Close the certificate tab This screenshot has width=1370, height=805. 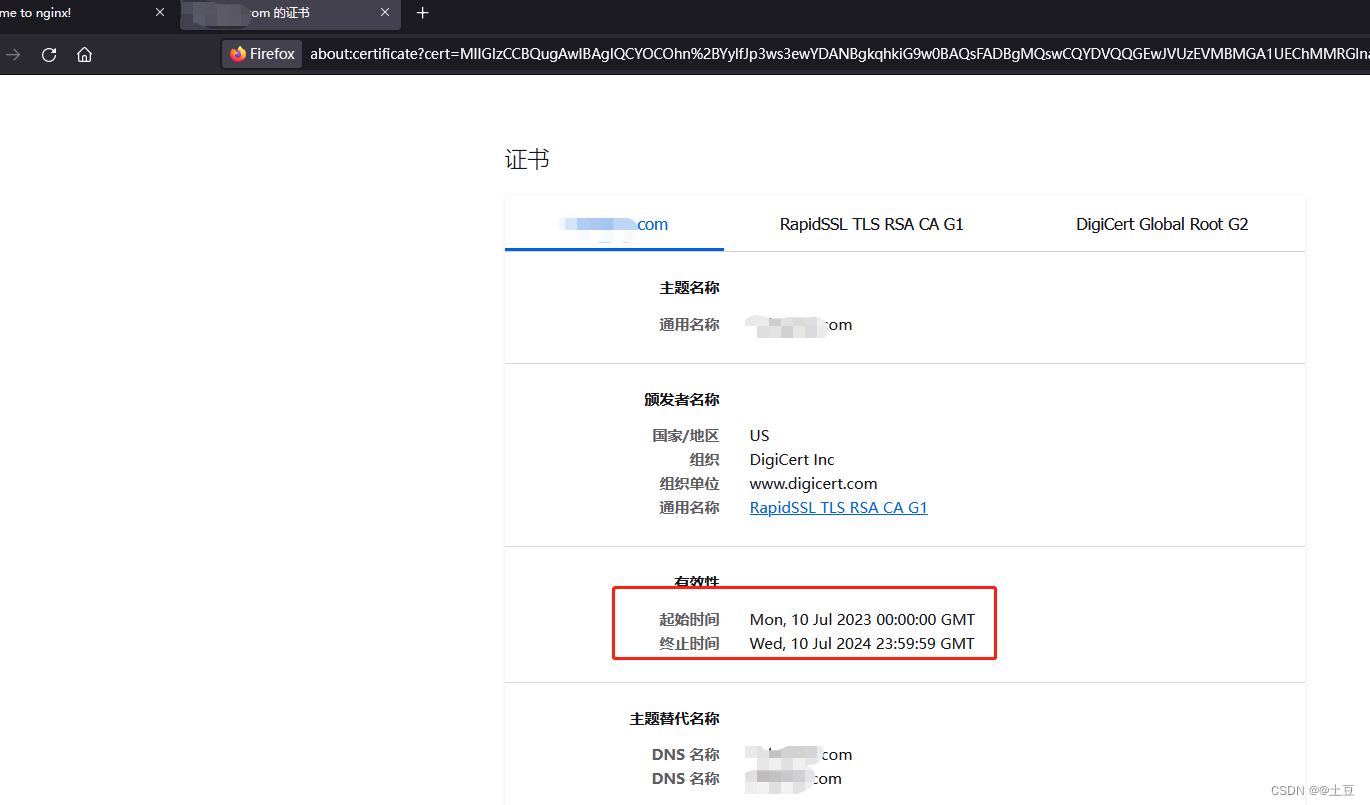tap(385, 13)
